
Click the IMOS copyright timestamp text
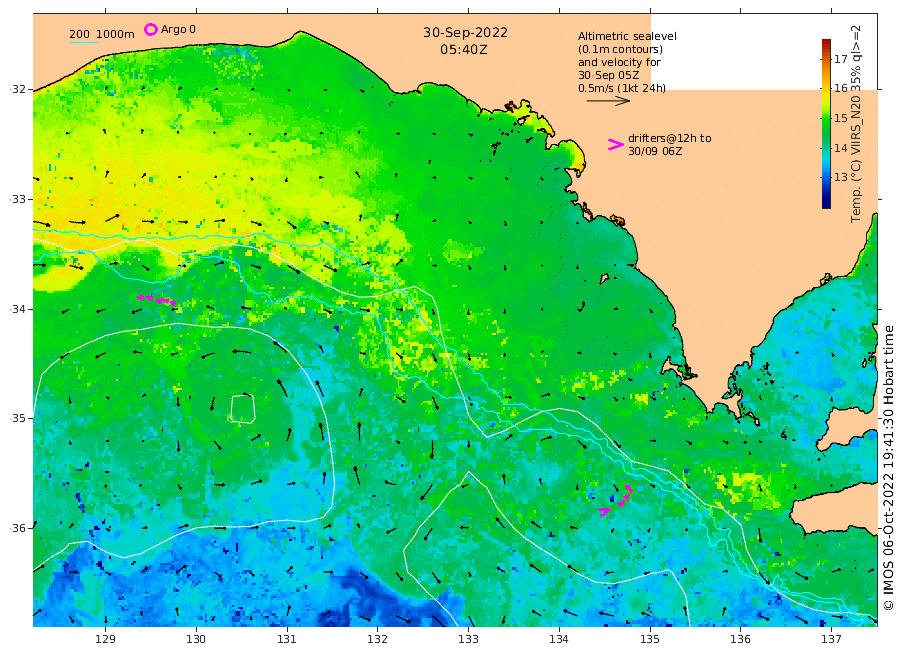coord(889,468)
